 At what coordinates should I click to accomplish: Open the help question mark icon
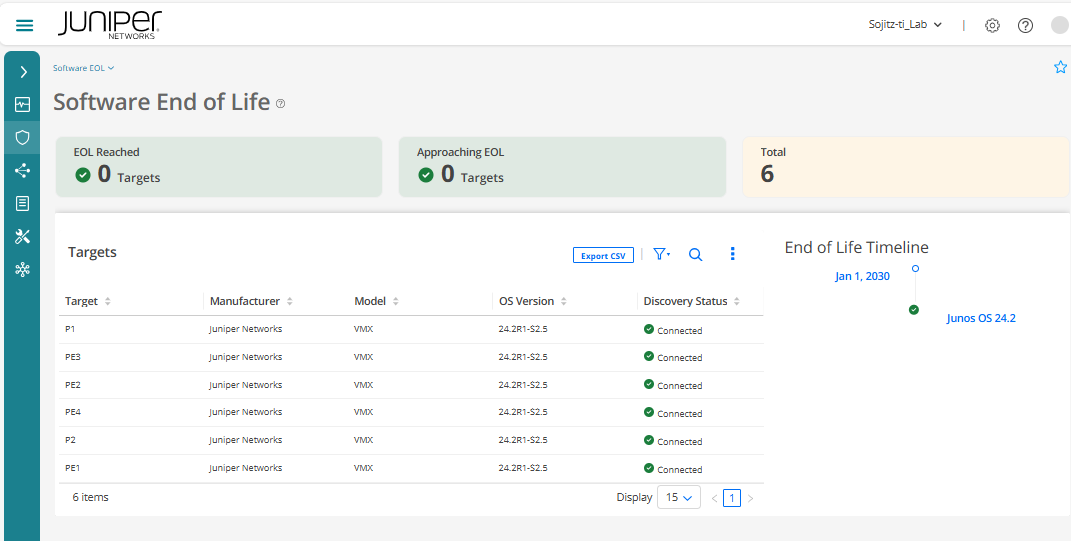1025,25
